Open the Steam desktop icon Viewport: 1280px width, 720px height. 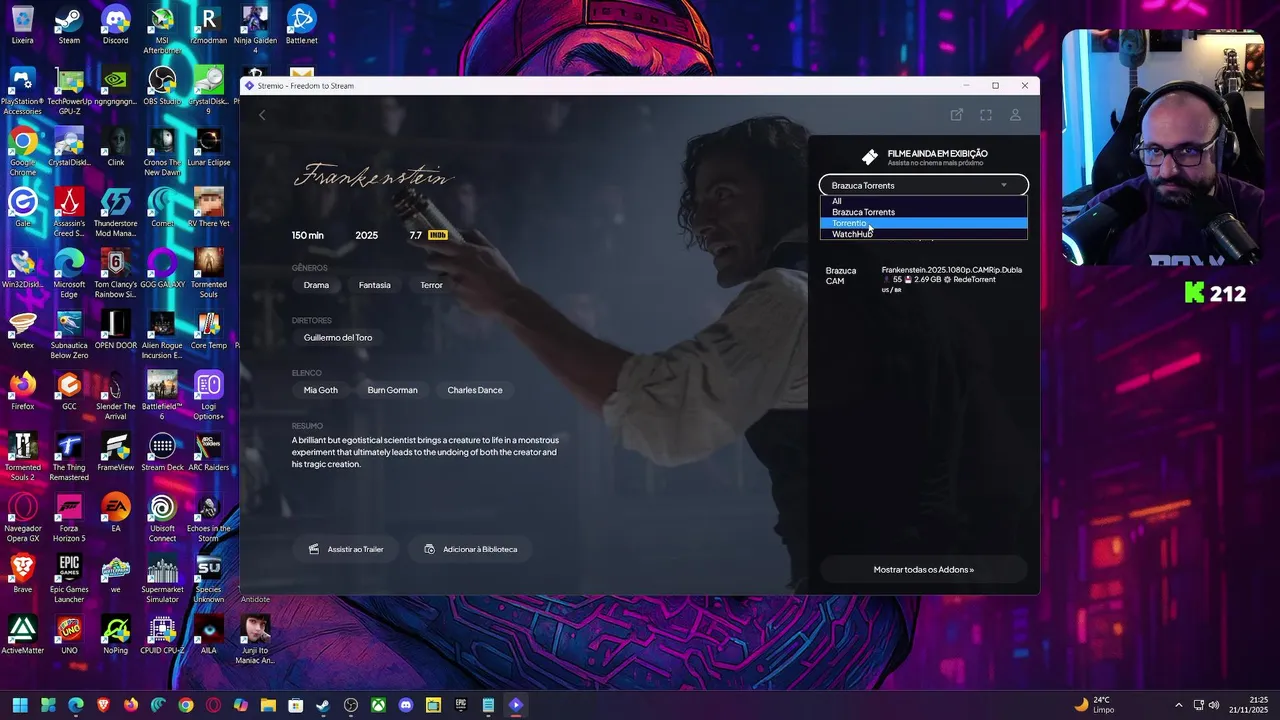[x=69, y=25]
